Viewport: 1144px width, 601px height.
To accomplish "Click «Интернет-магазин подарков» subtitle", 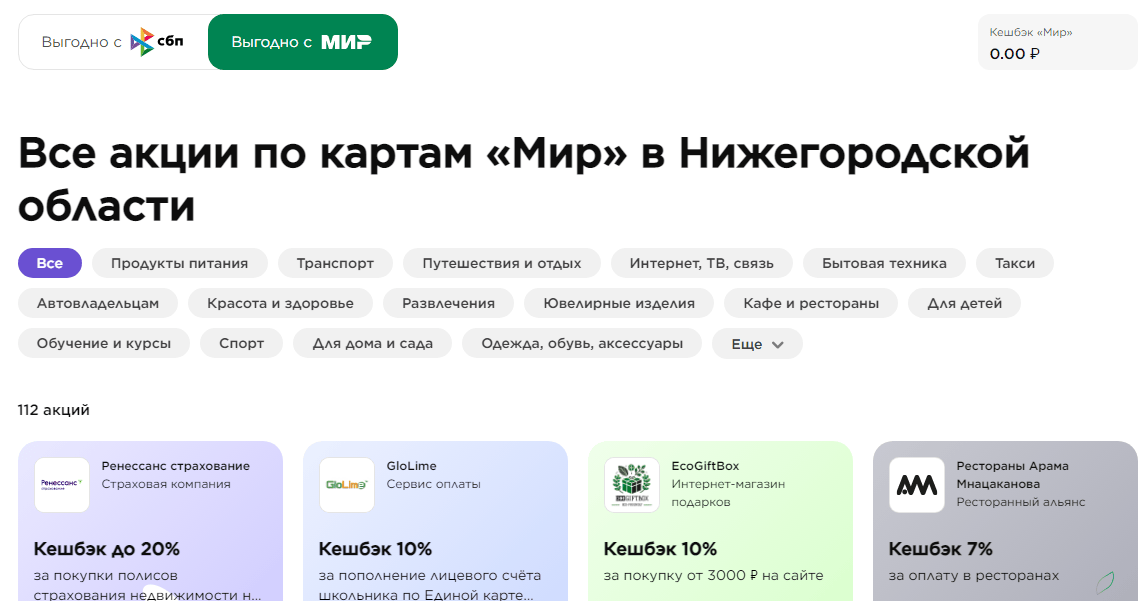I will pos(728,493).
